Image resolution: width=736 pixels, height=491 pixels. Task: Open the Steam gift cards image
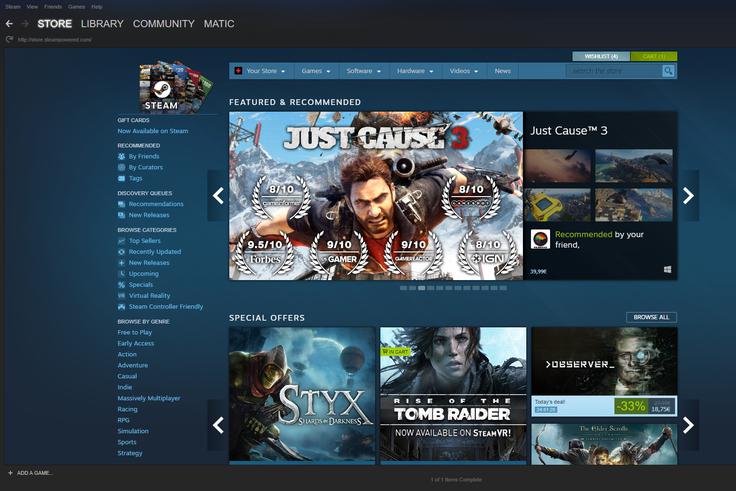click(x=175, y=86)
